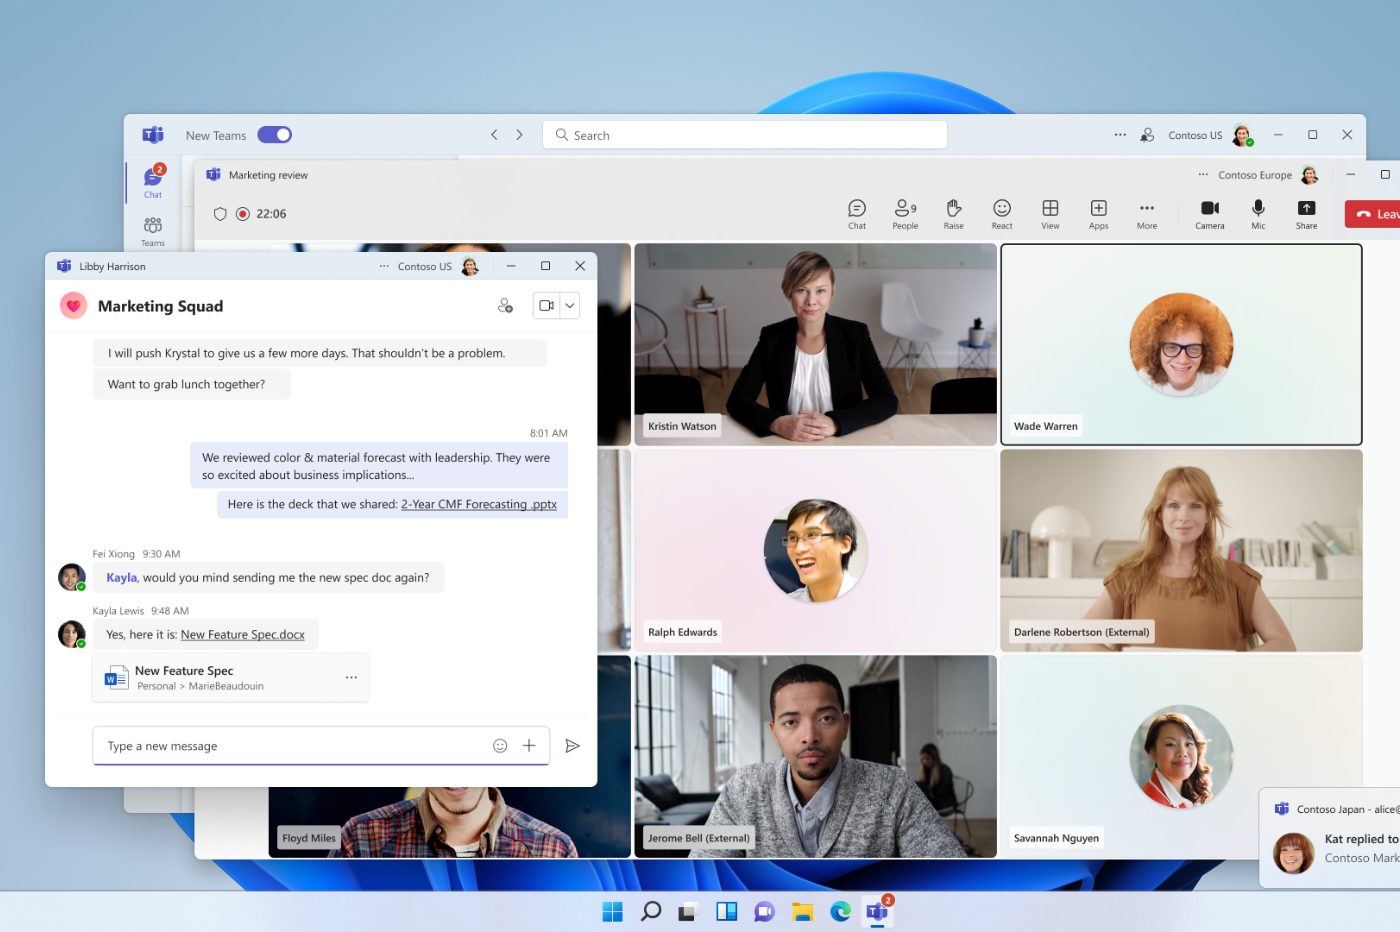Start a video call in Marketing Squad chat
Viewport: 1400px width, 932px height.
[x=546, y=306]
